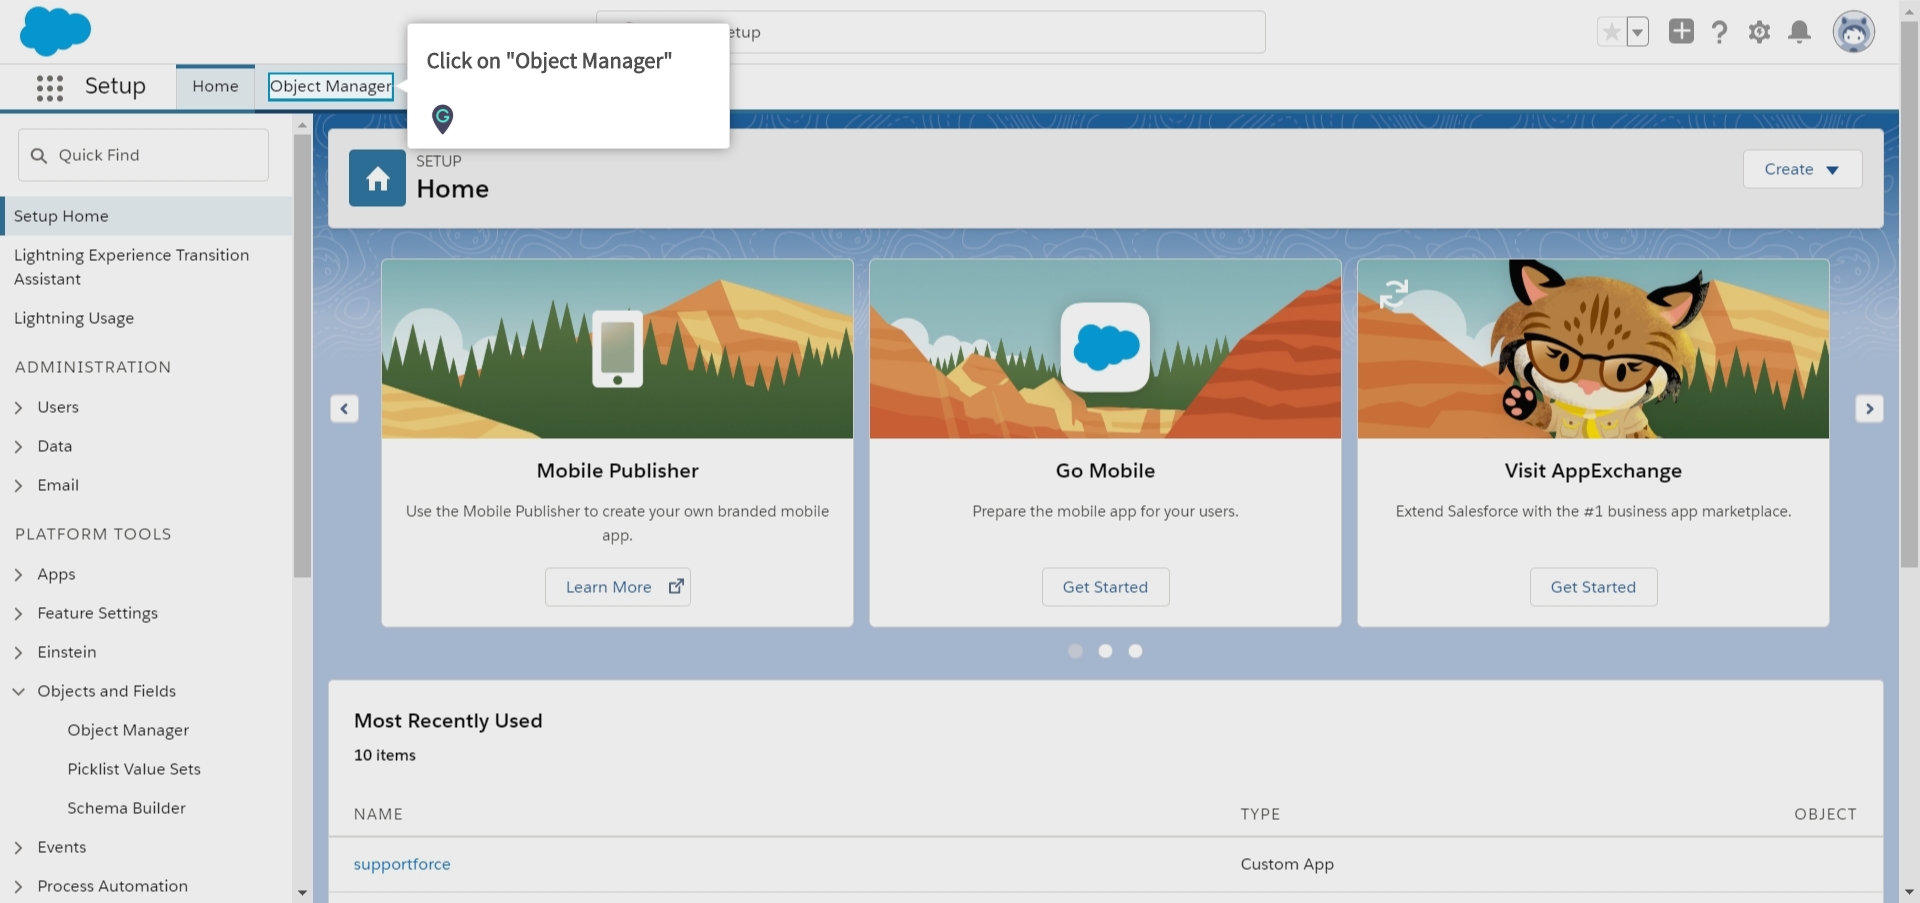This screenshot has width=1920, height=903.
Task: Open the global actions plus icon
Action: point(1681,32)
